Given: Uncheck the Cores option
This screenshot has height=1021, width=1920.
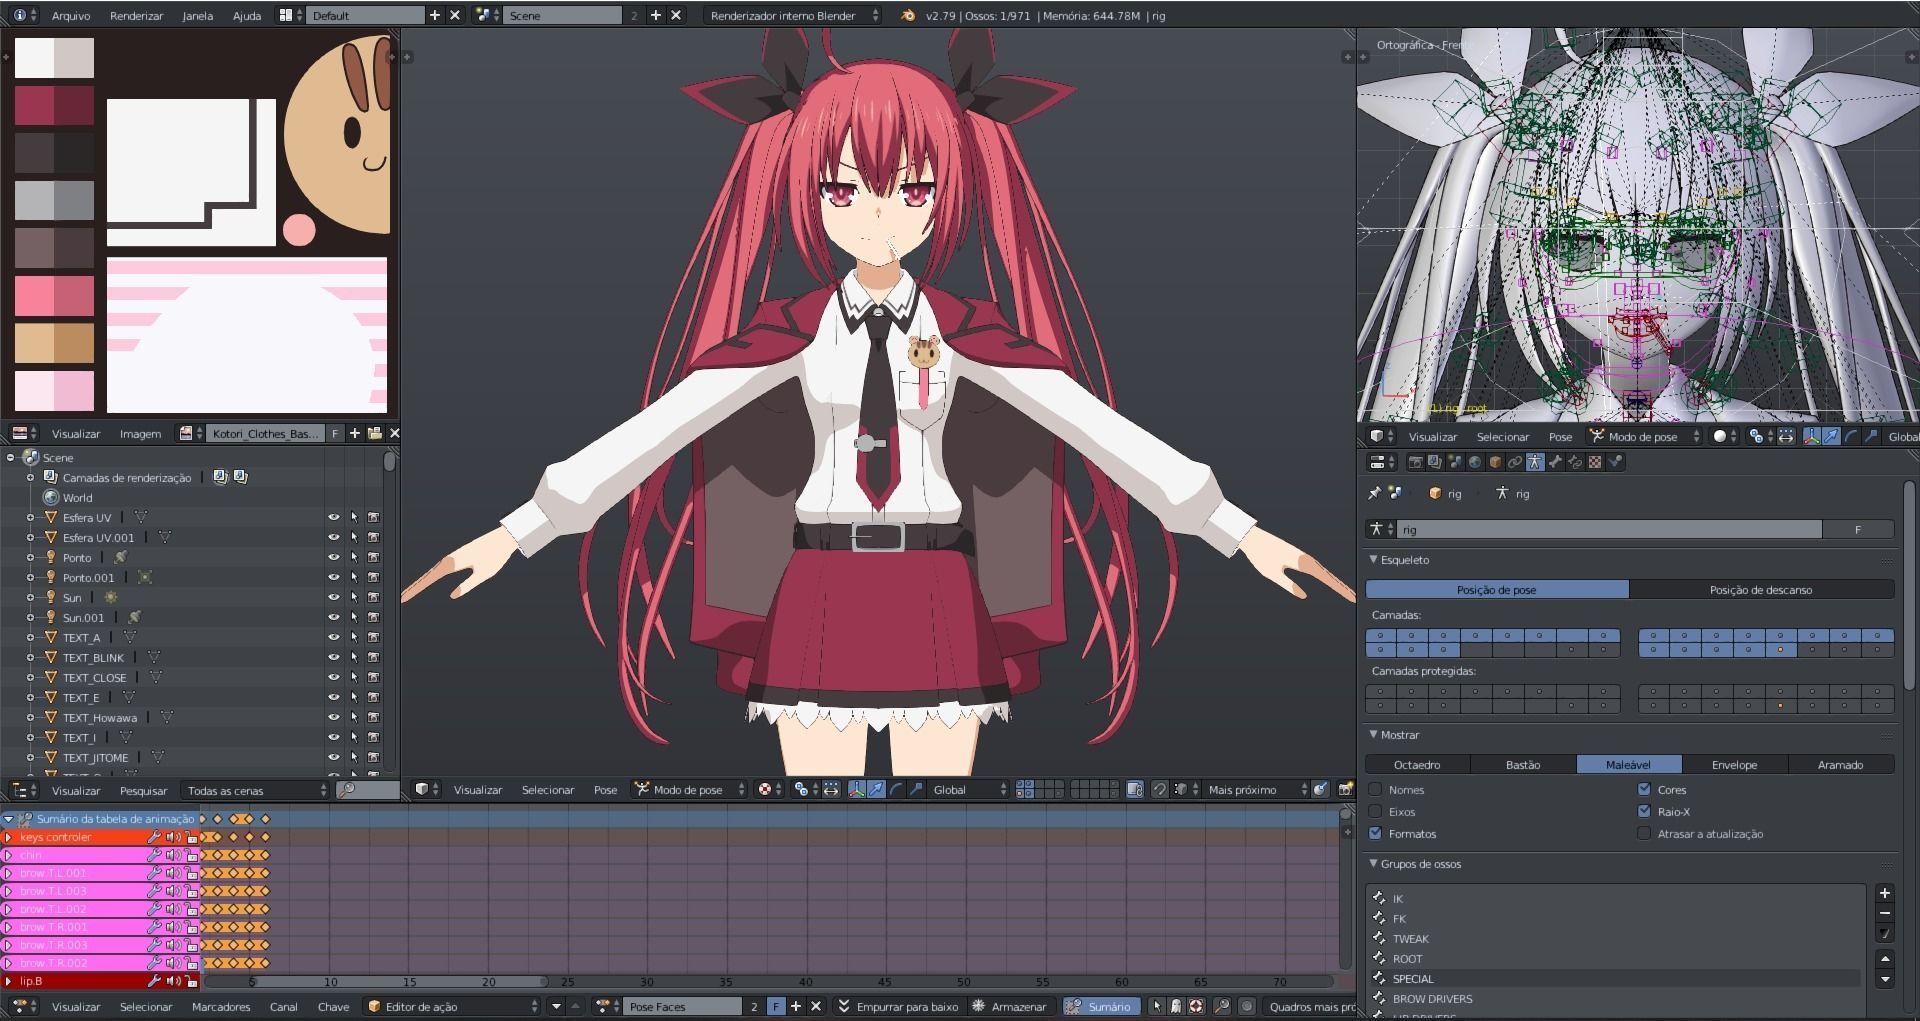Looking at the screenshot, I should 1644,789.
